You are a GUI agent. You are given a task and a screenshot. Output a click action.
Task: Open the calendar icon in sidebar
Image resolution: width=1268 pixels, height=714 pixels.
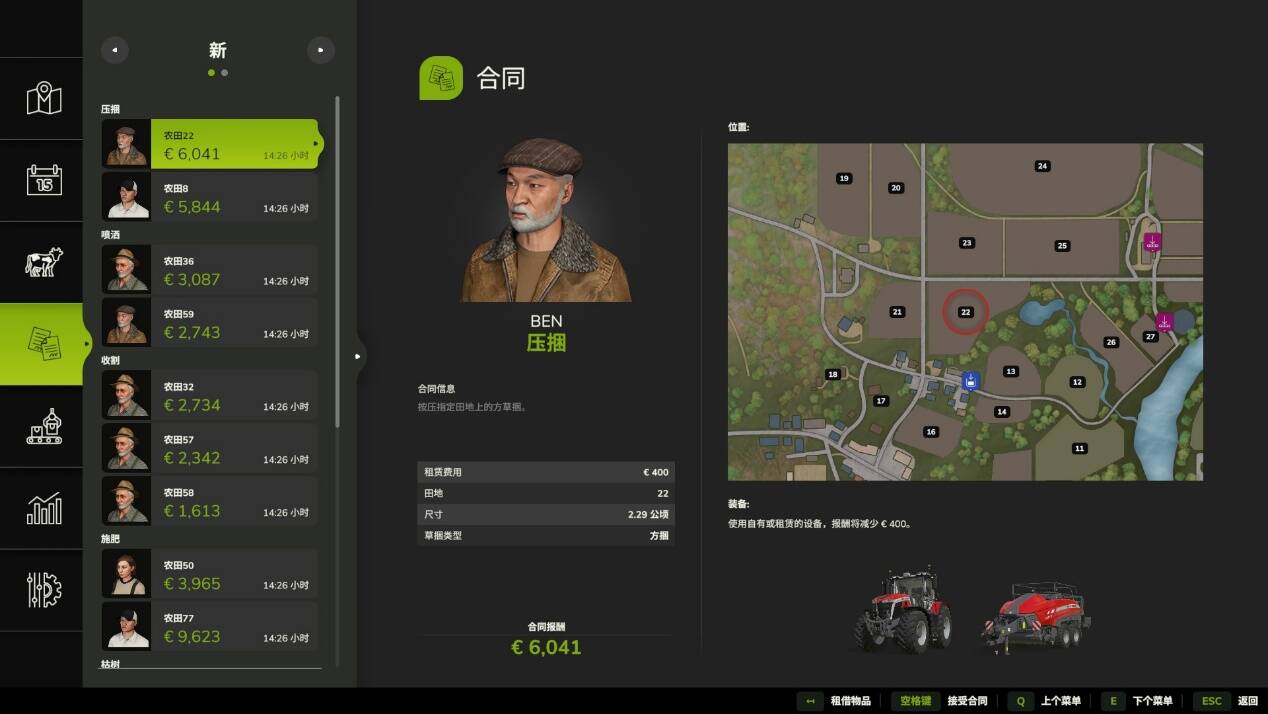point(43,181)
